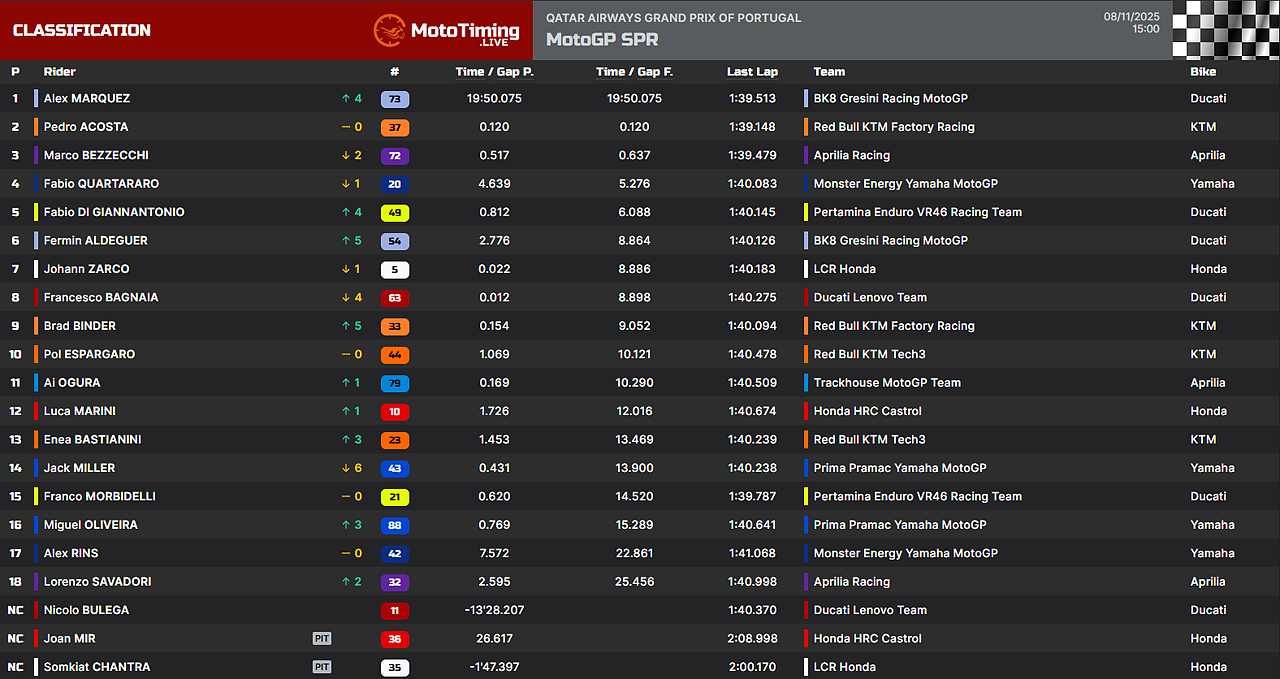Open rider Marco BEZZECCHI's entry
This screenshot has width=1280, height=679.
pos(96,155)
